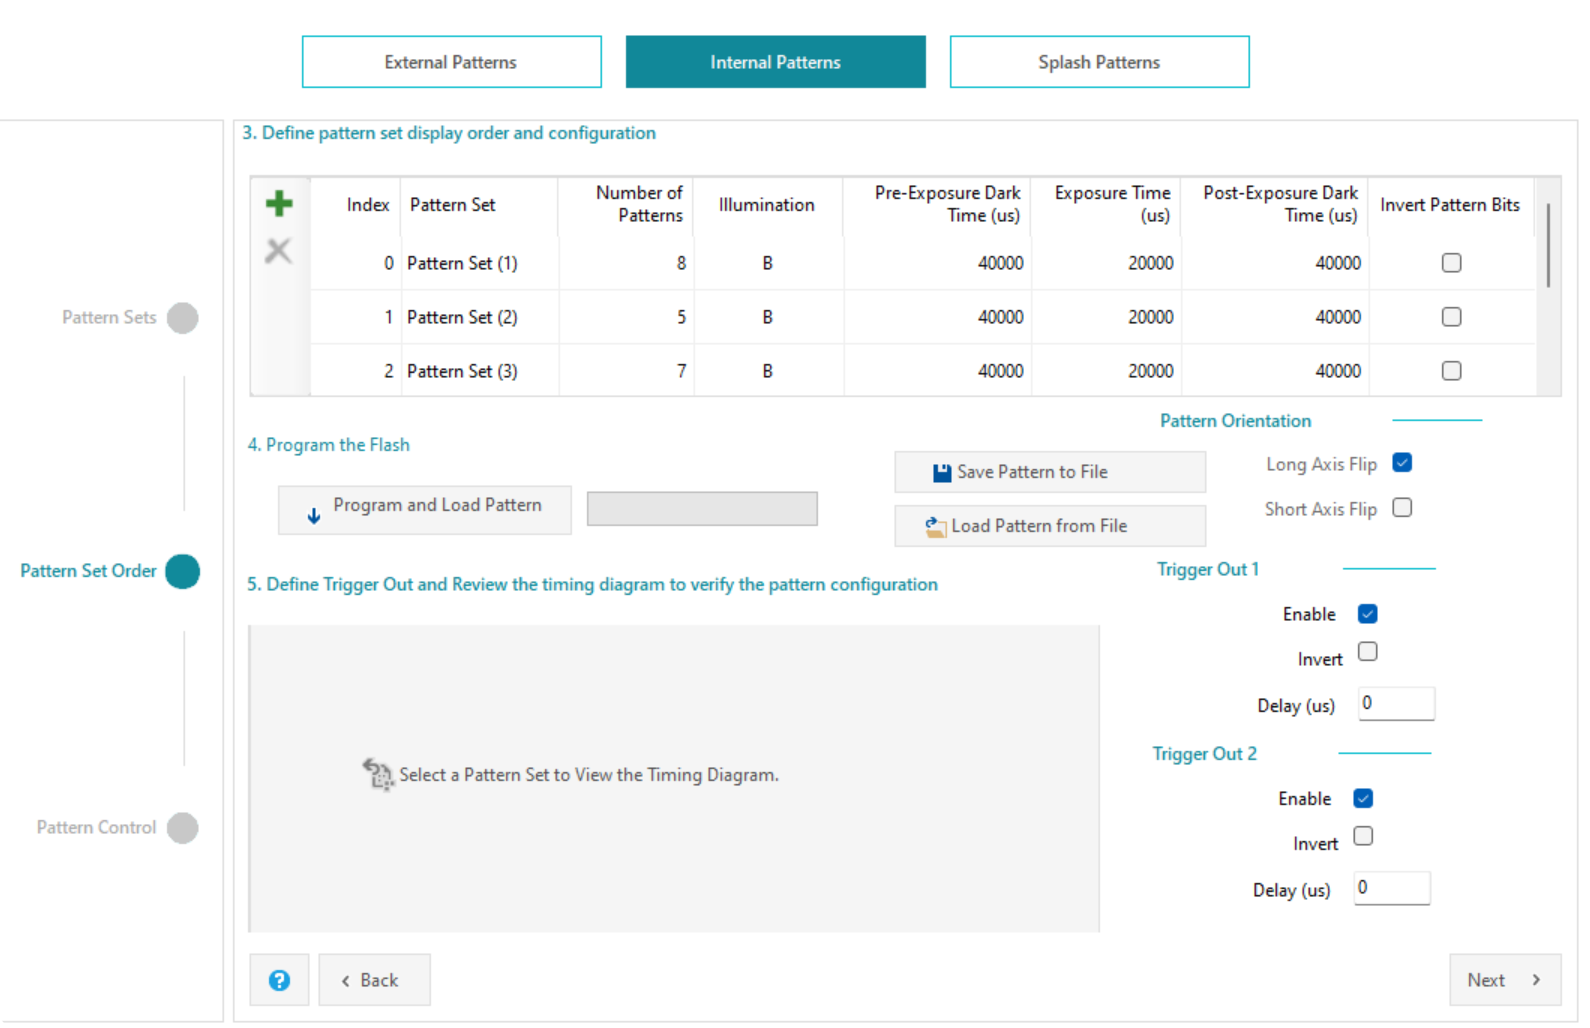The height and width of the screenshot is (1028, 1590).
Task: Click the Pattern Control step circle
Action: click(x=182, y=828)
